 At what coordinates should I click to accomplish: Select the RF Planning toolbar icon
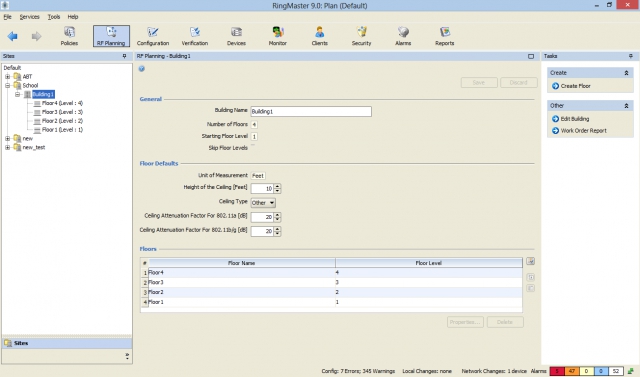click(111, 36)
